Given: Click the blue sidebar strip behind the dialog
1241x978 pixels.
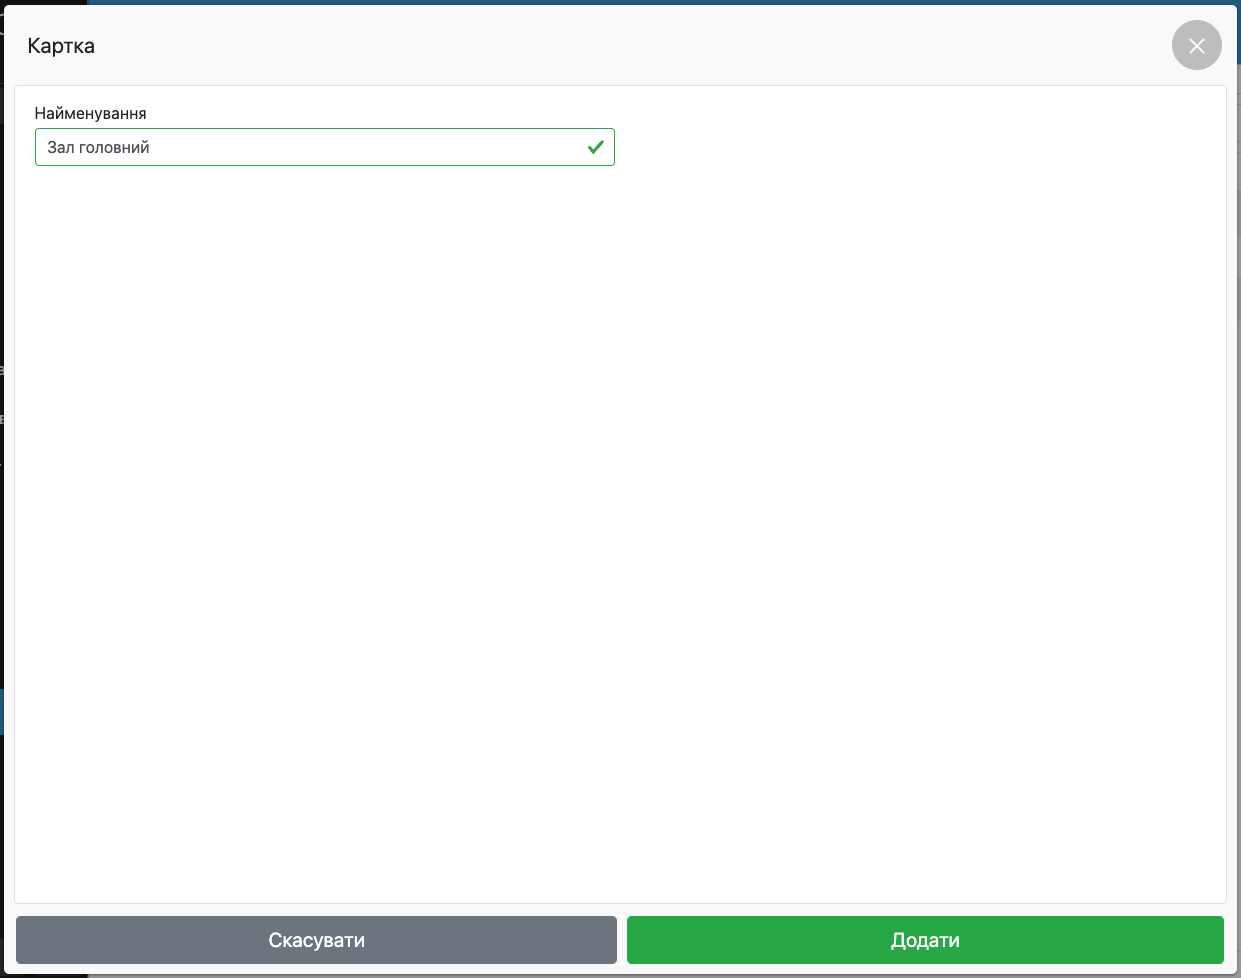Looking at the screenshot, I should coord(1,712).
